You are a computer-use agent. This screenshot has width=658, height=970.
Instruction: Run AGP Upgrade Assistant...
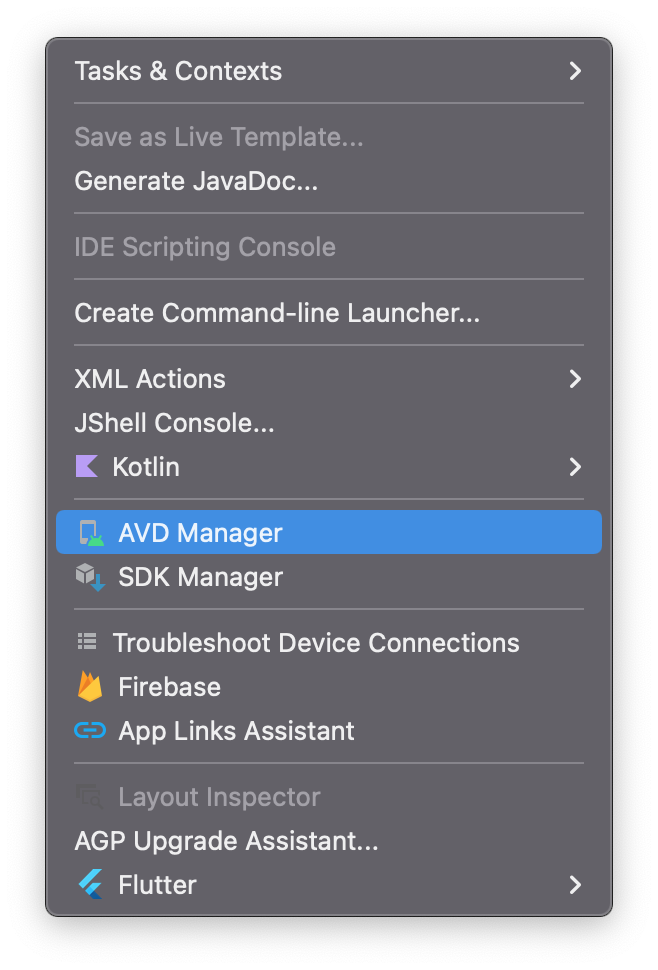tap(329, 841)
